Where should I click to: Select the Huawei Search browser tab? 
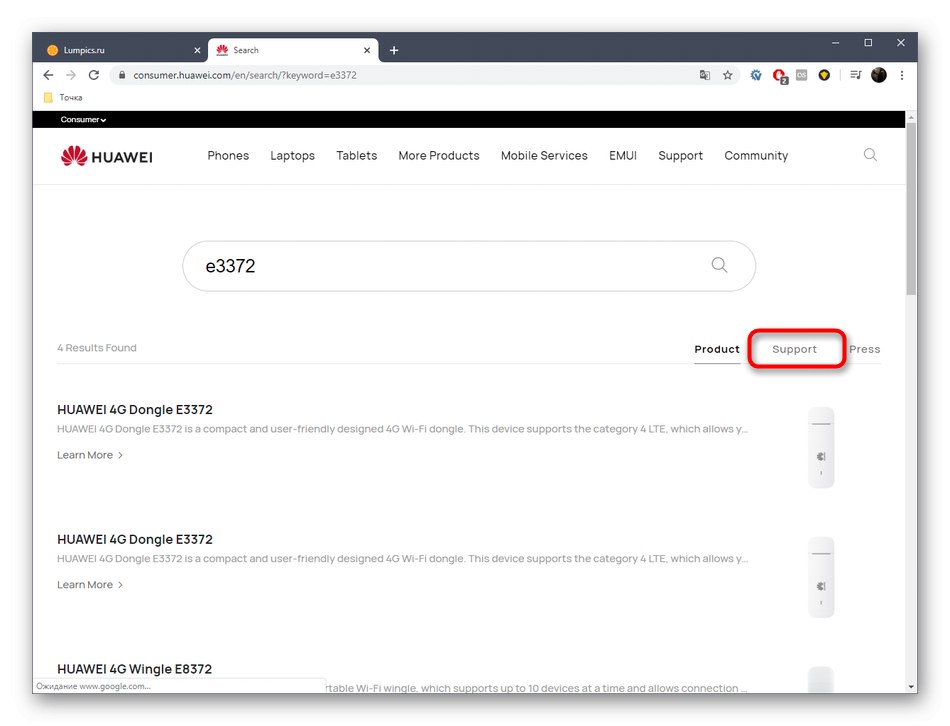(293, 50)
